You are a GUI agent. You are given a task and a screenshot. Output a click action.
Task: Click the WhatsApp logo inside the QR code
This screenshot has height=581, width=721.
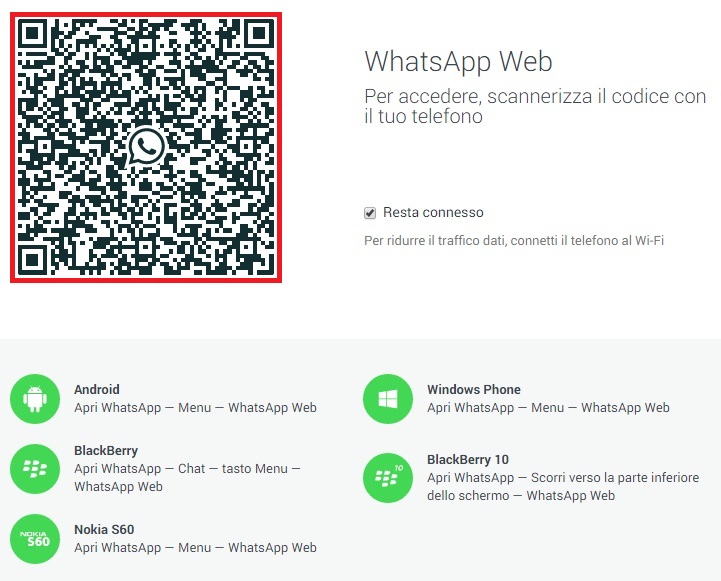pyautogui.click(x=146, y=146)
